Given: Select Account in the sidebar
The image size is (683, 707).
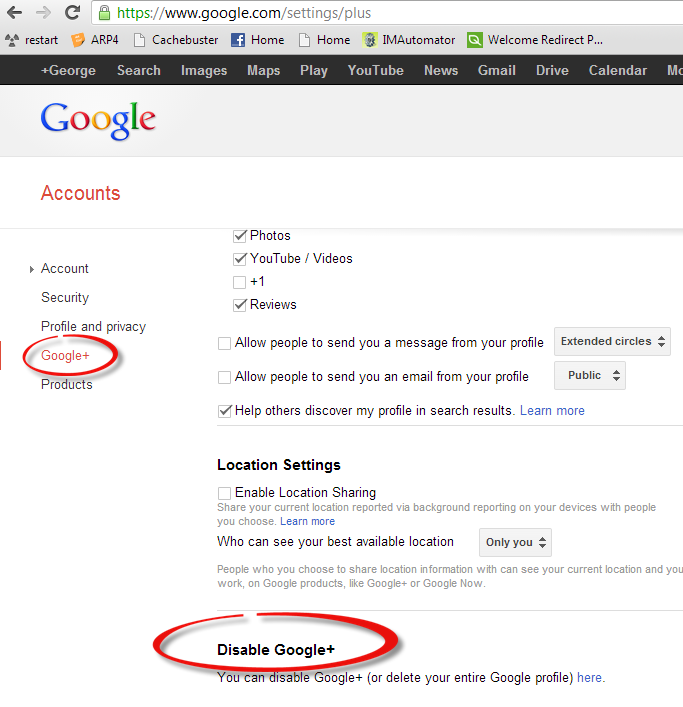Looking at the screenshot, I should click(x=65, y=269).
